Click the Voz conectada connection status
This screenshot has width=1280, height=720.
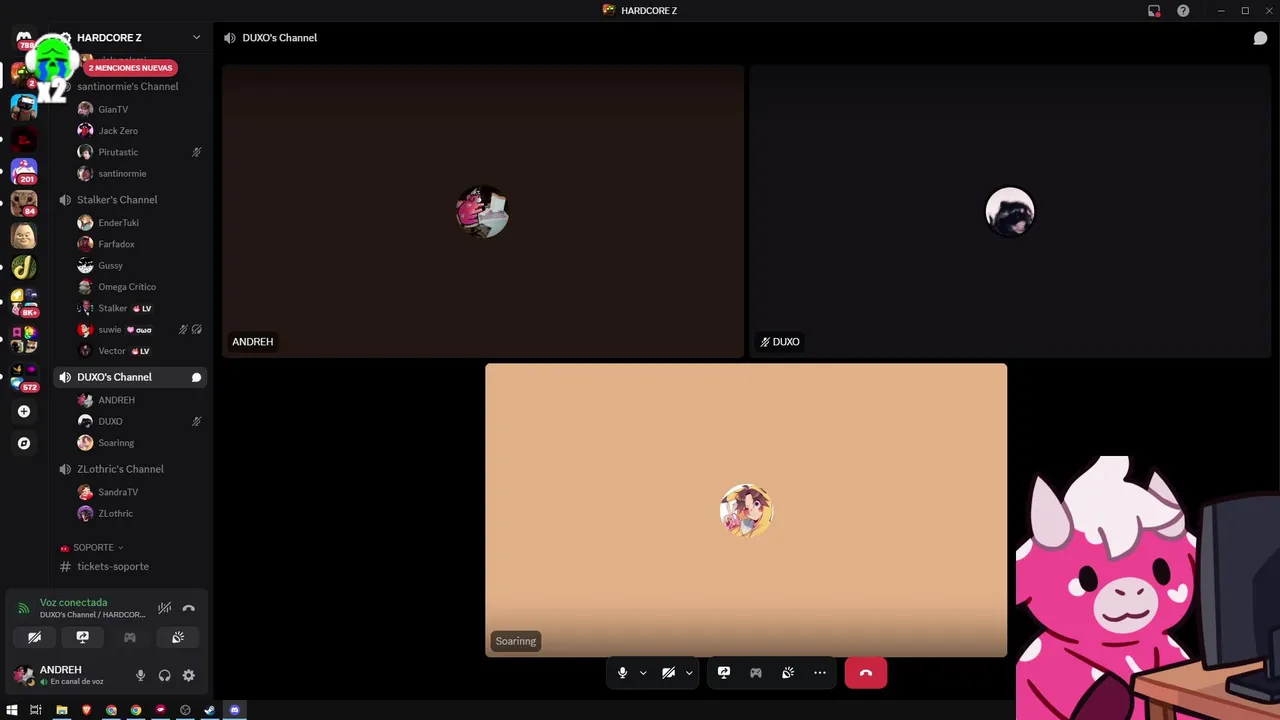click(73, 603)
